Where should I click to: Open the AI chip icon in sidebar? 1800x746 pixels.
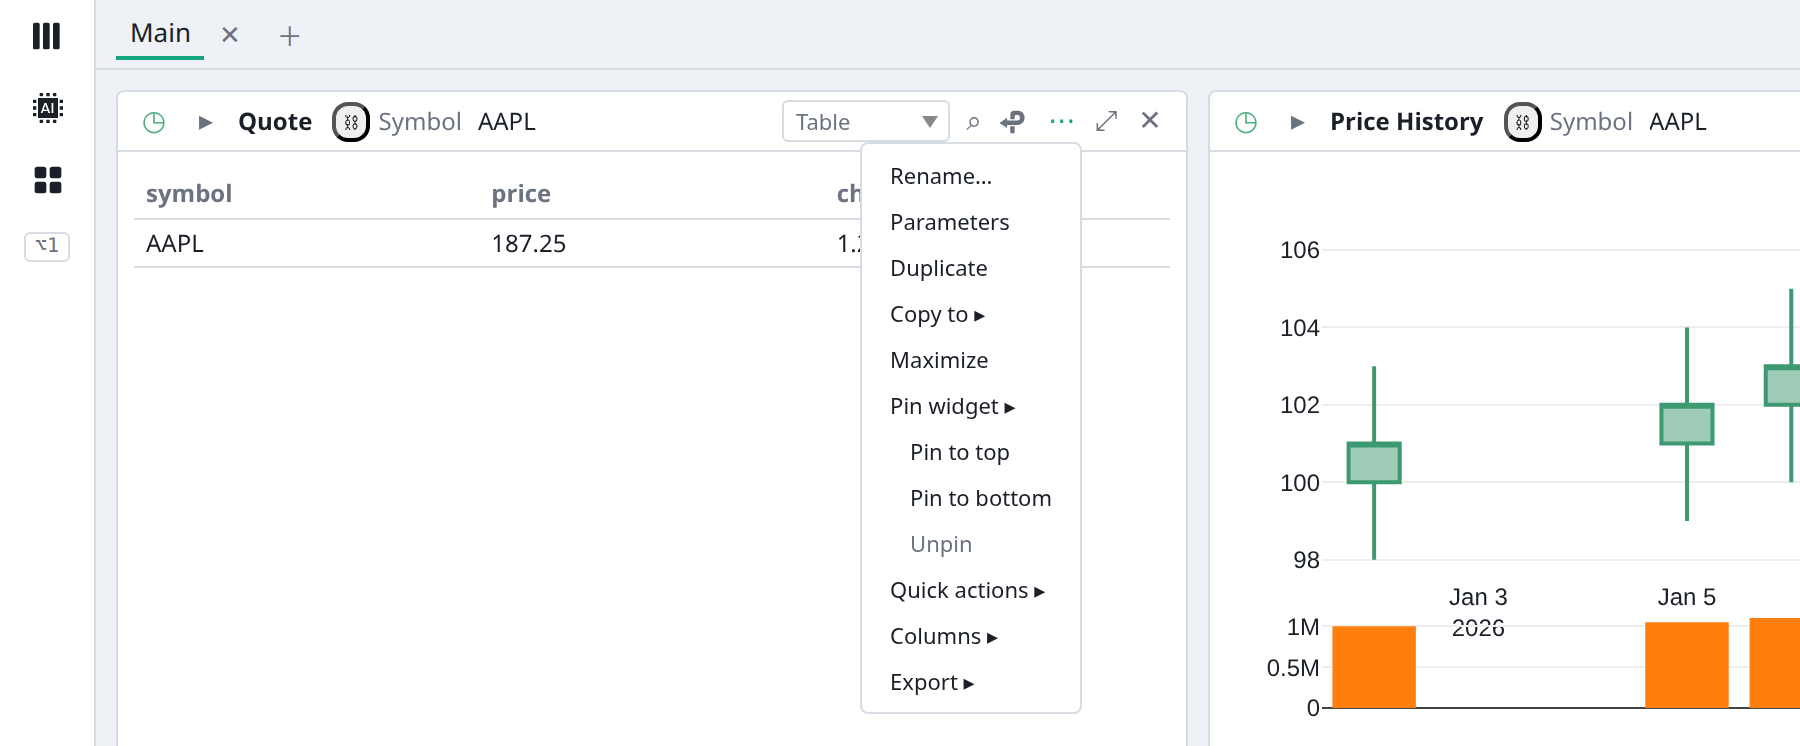[47, 107]
